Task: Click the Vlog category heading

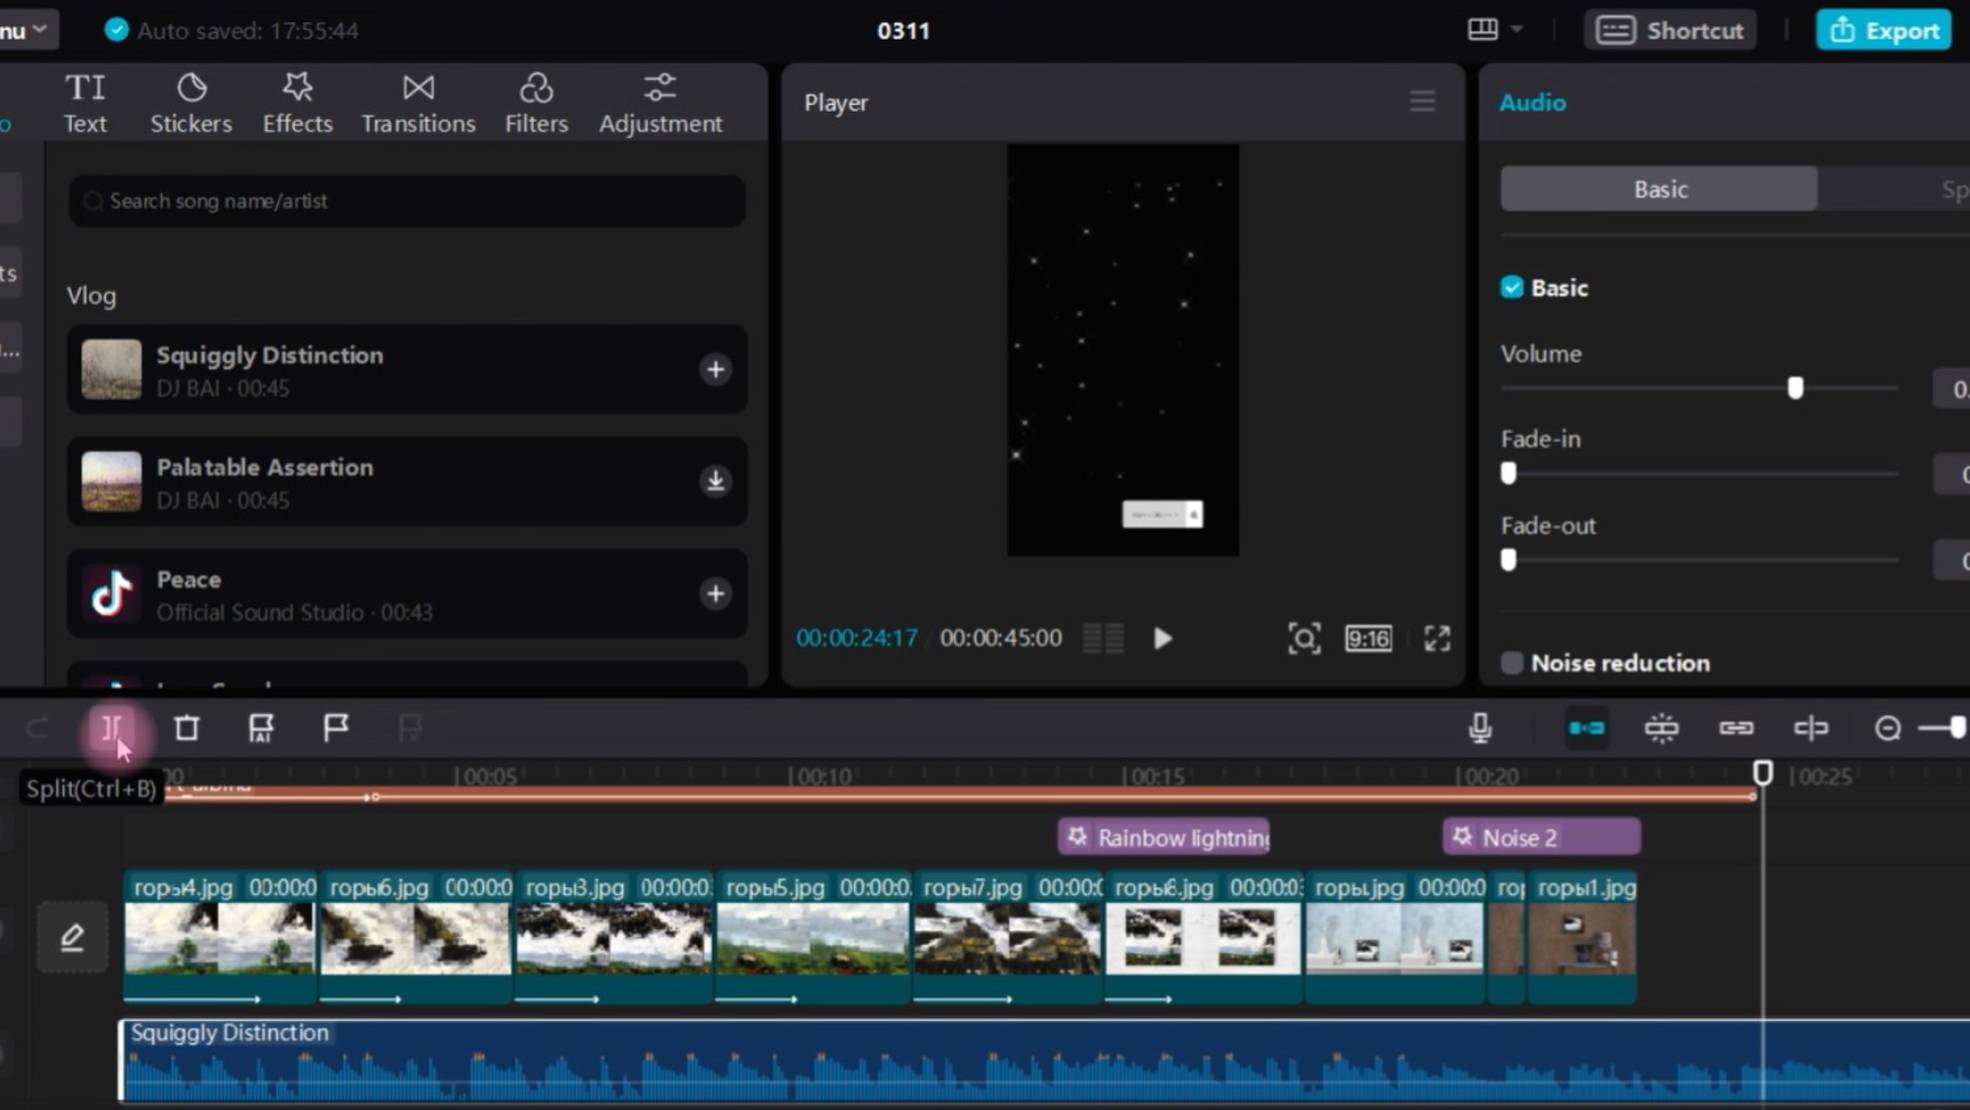Action: coord(91,296)
